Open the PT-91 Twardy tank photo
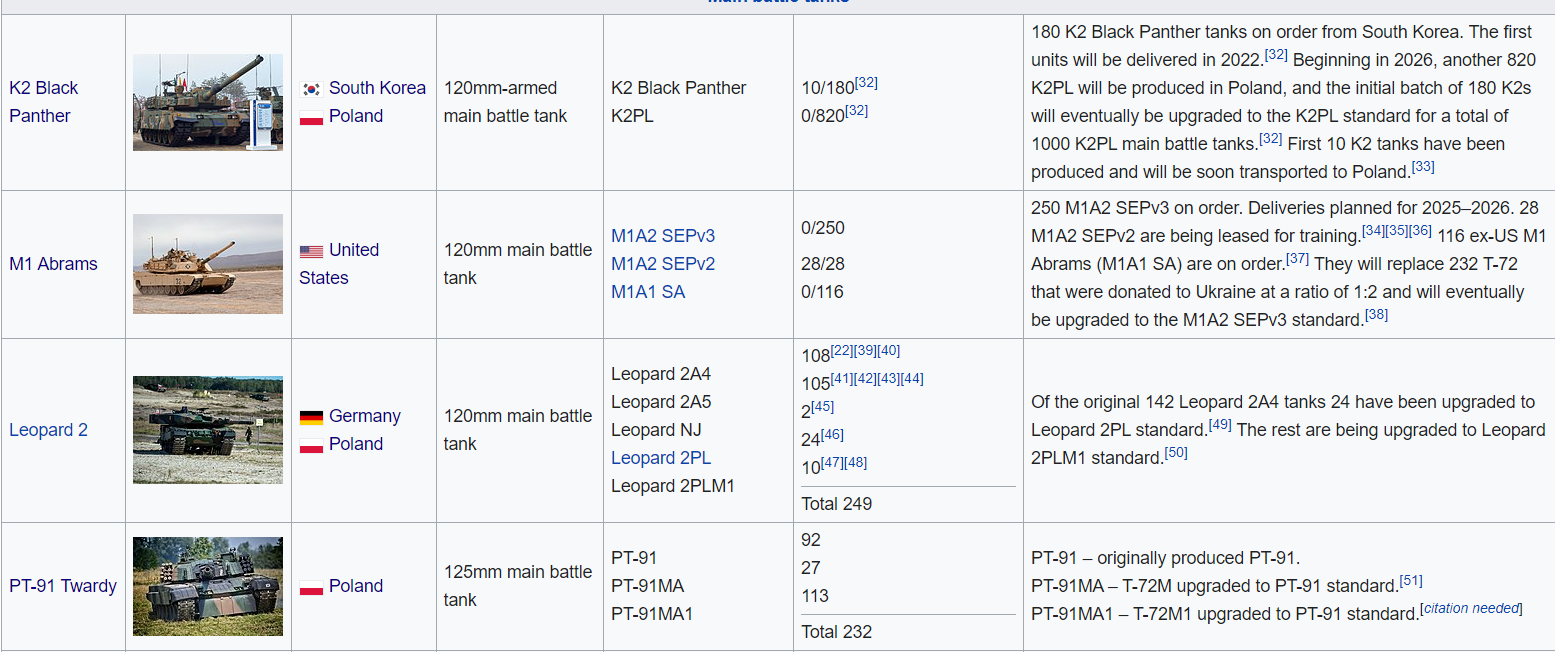The image size is (1555, 652). (208, 586)
